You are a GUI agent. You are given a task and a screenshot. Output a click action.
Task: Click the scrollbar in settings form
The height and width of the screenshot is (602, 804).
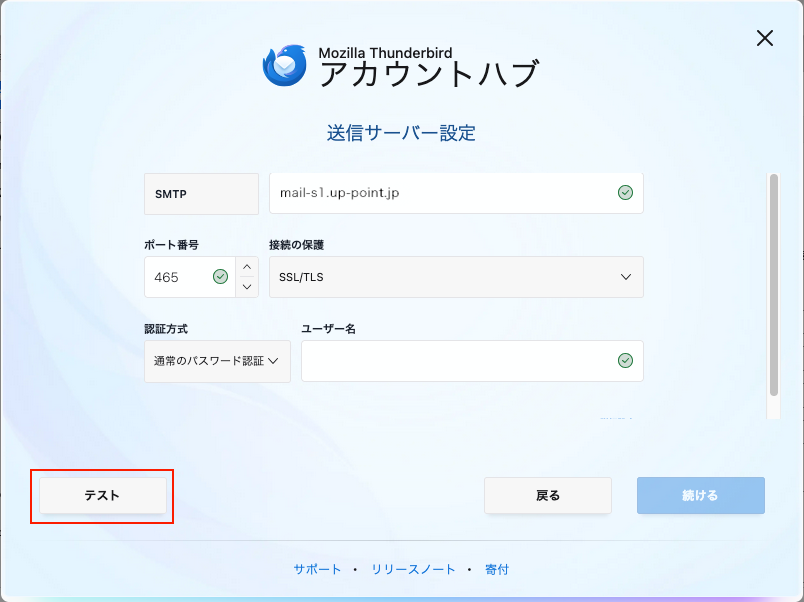click(x=774, y=285)
